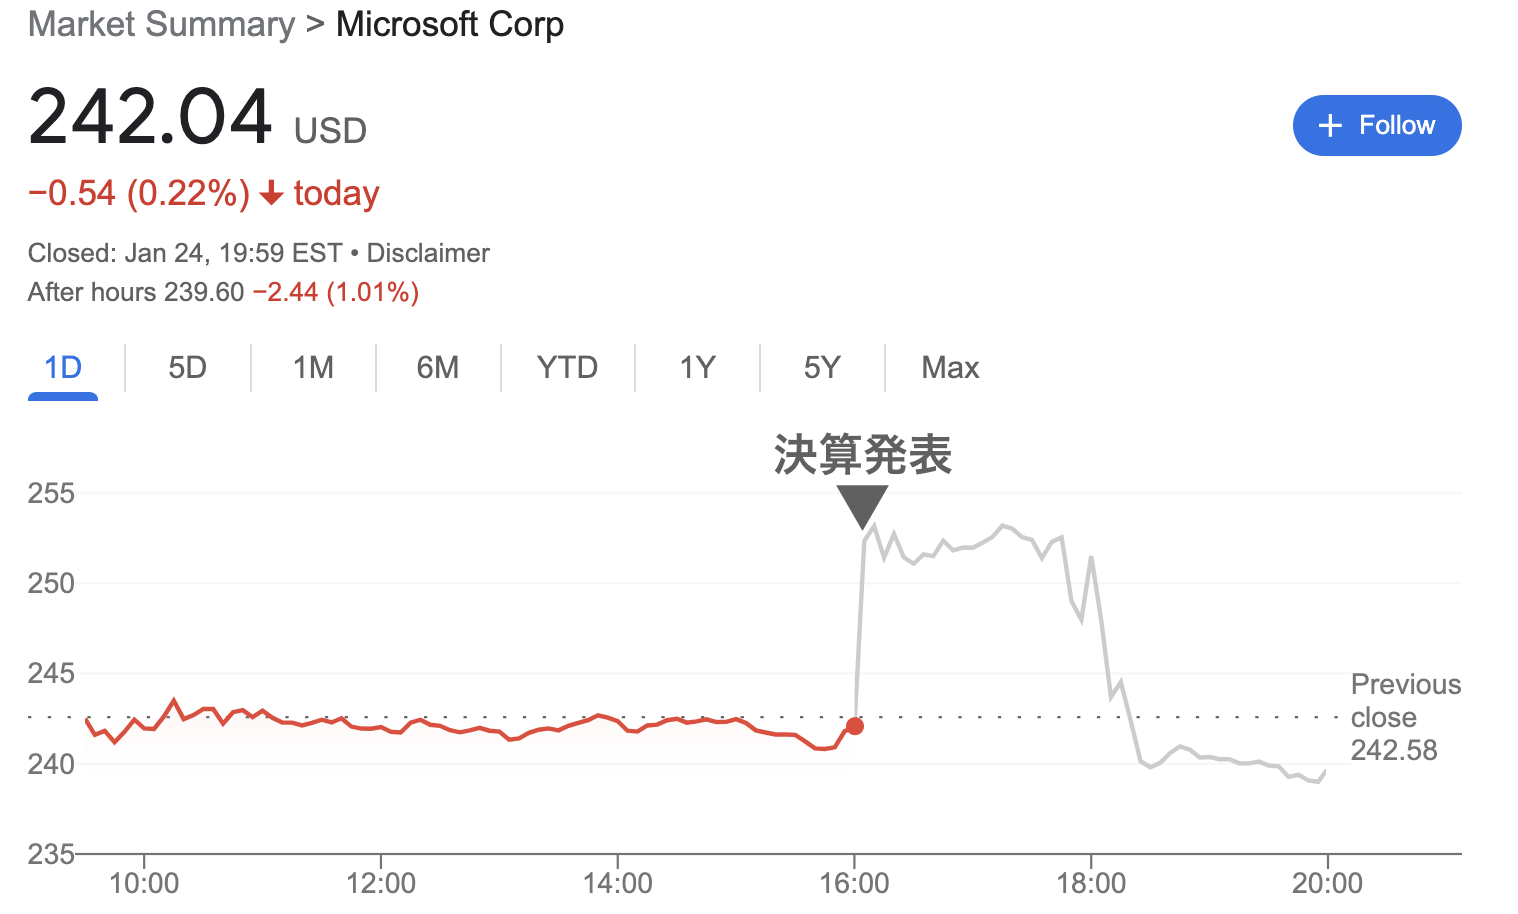Viewport: 1518px width, 914px height.
Task: Follow the Microsoft Corp stock
Action: (1377, 125)
